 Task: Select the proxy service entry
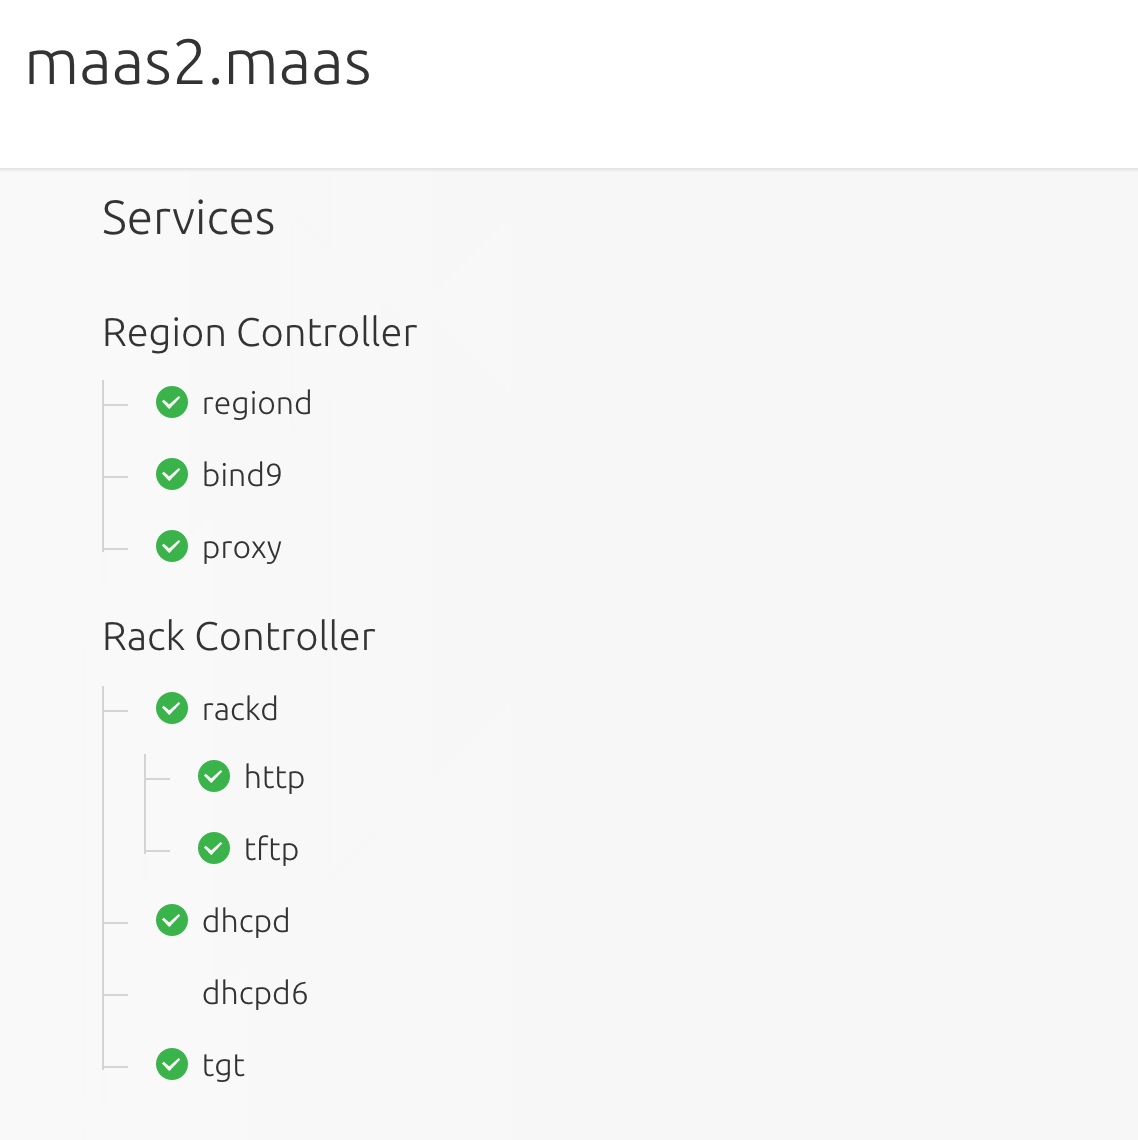click(x=242, y=548)
